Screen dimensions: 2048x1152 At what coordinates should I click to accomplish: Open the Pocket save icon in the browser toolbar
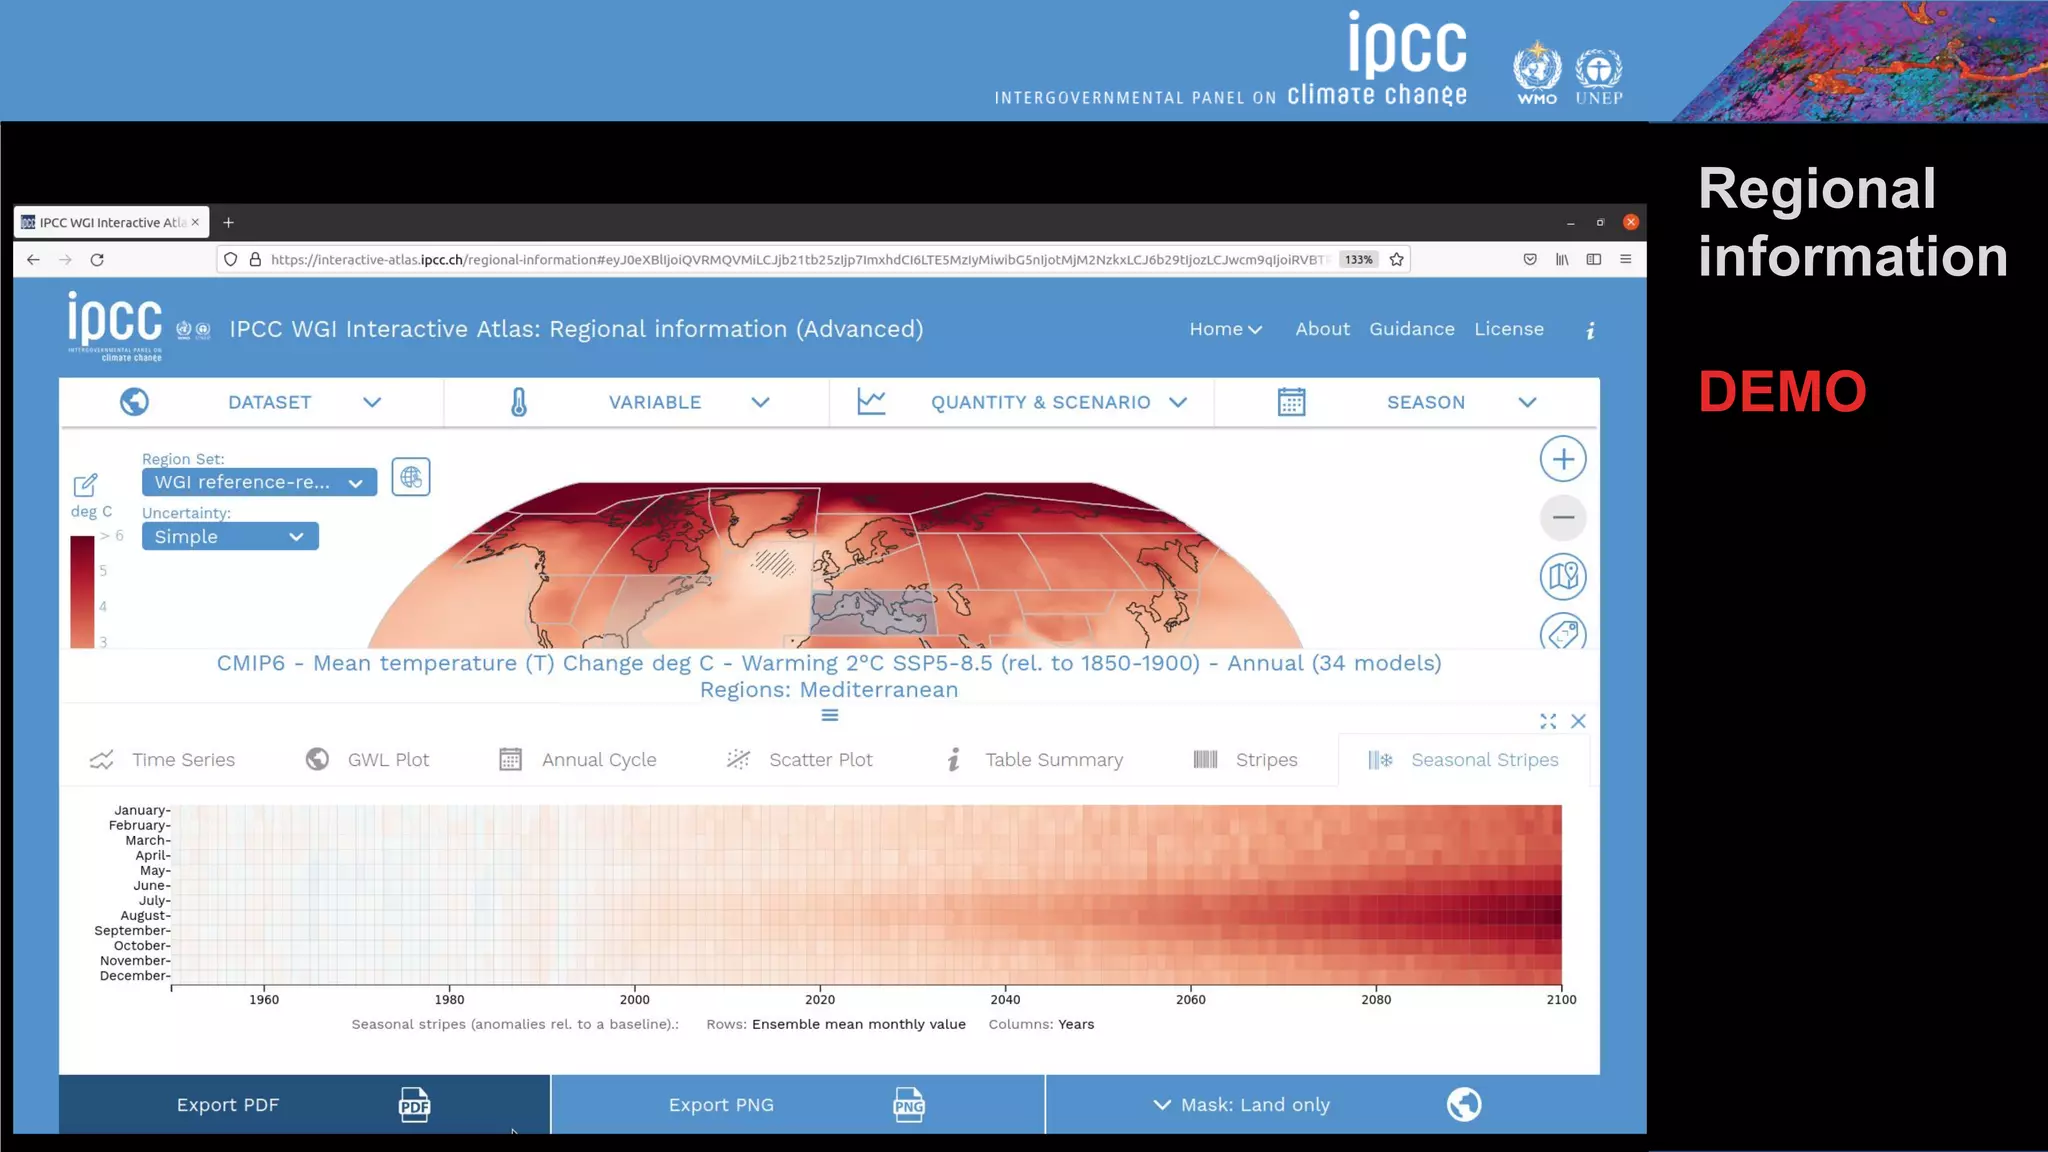1530,260
